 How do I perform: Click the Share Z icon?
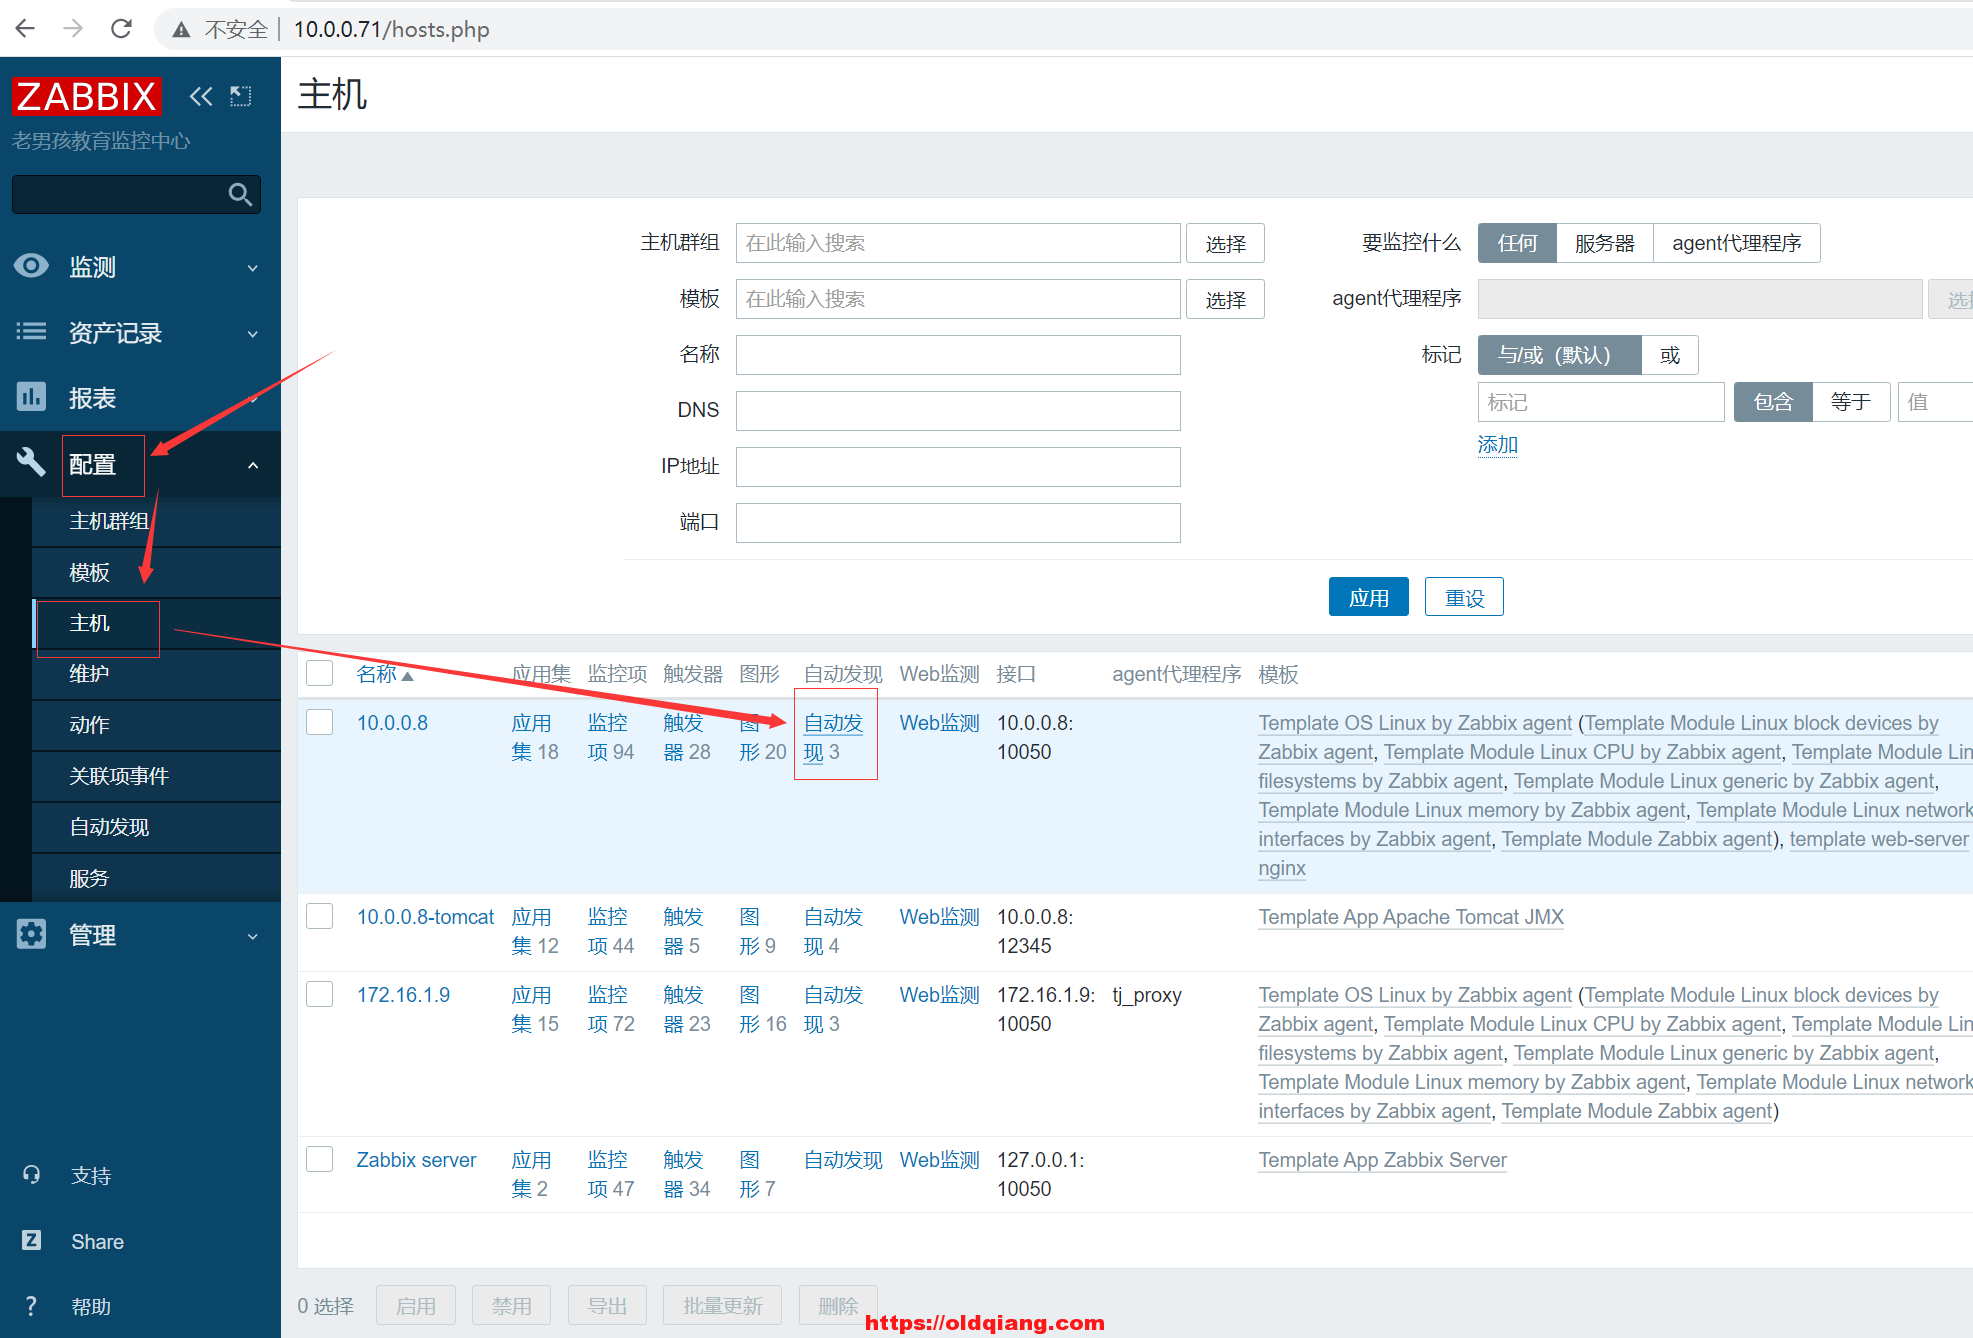(31, 1240)
